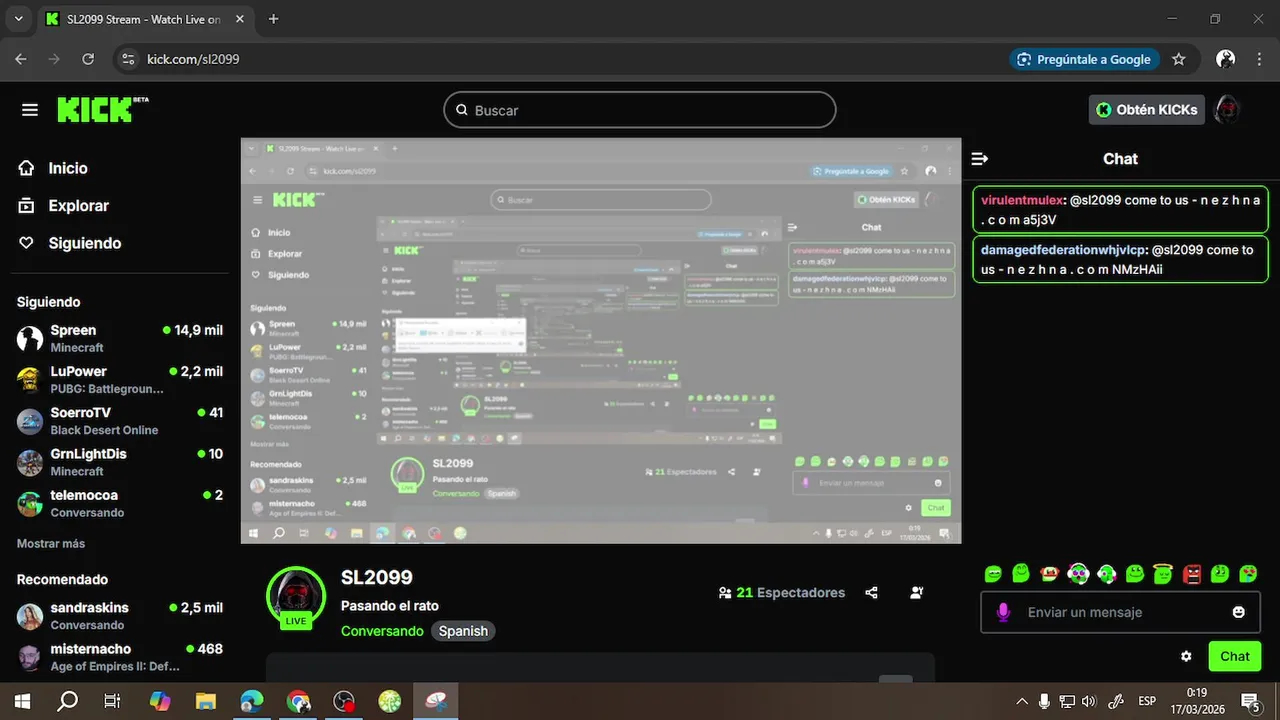
Task: Click the Spanish language tag
Action: point(463,631)
